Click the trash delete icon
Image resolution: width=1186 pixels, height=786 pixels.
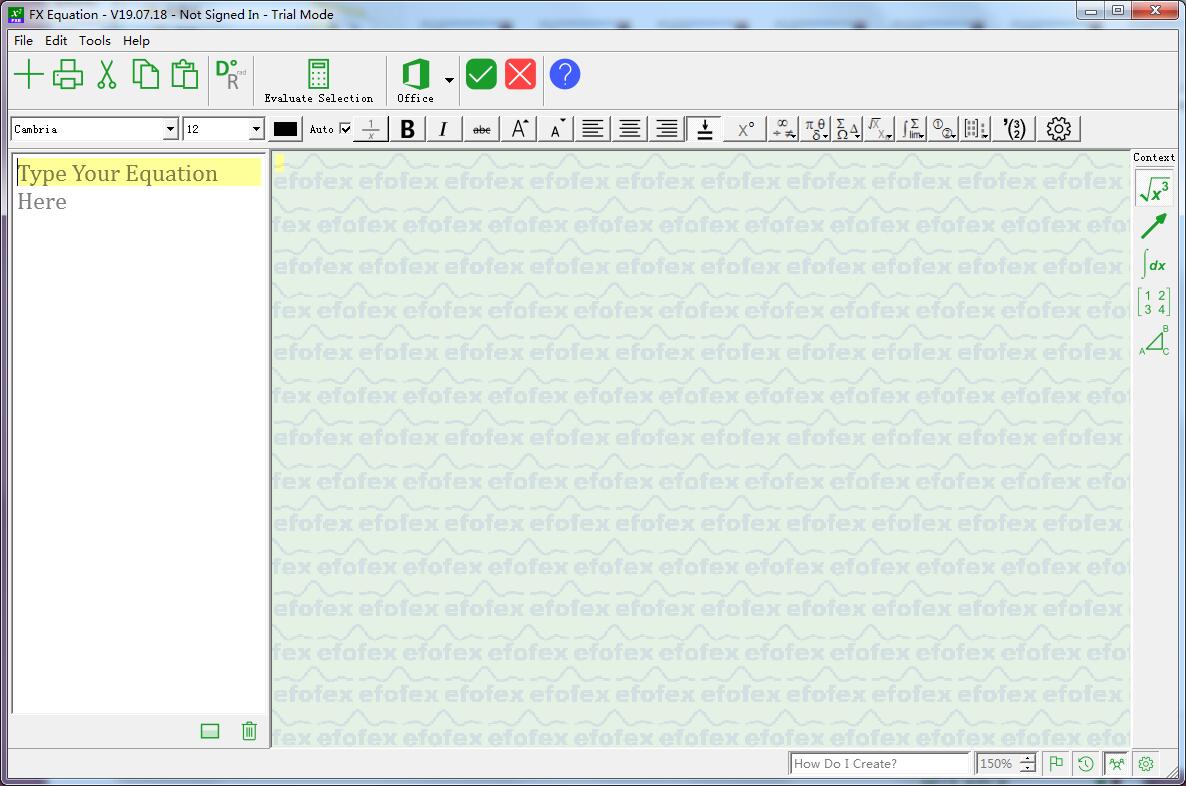250,731
